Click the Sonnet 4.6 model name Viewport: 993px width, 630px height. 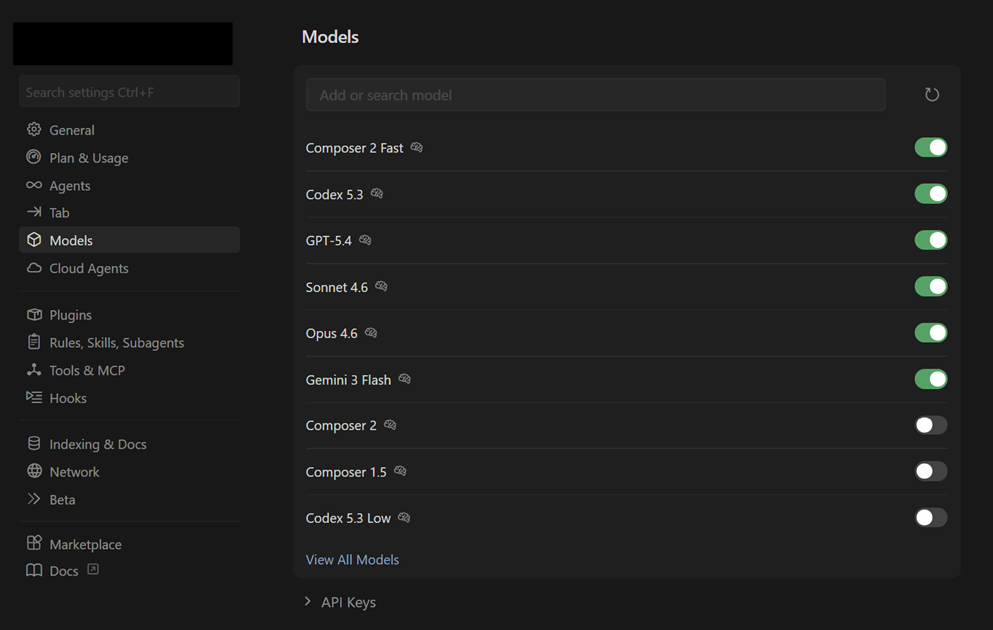click(x=336, y=287)
